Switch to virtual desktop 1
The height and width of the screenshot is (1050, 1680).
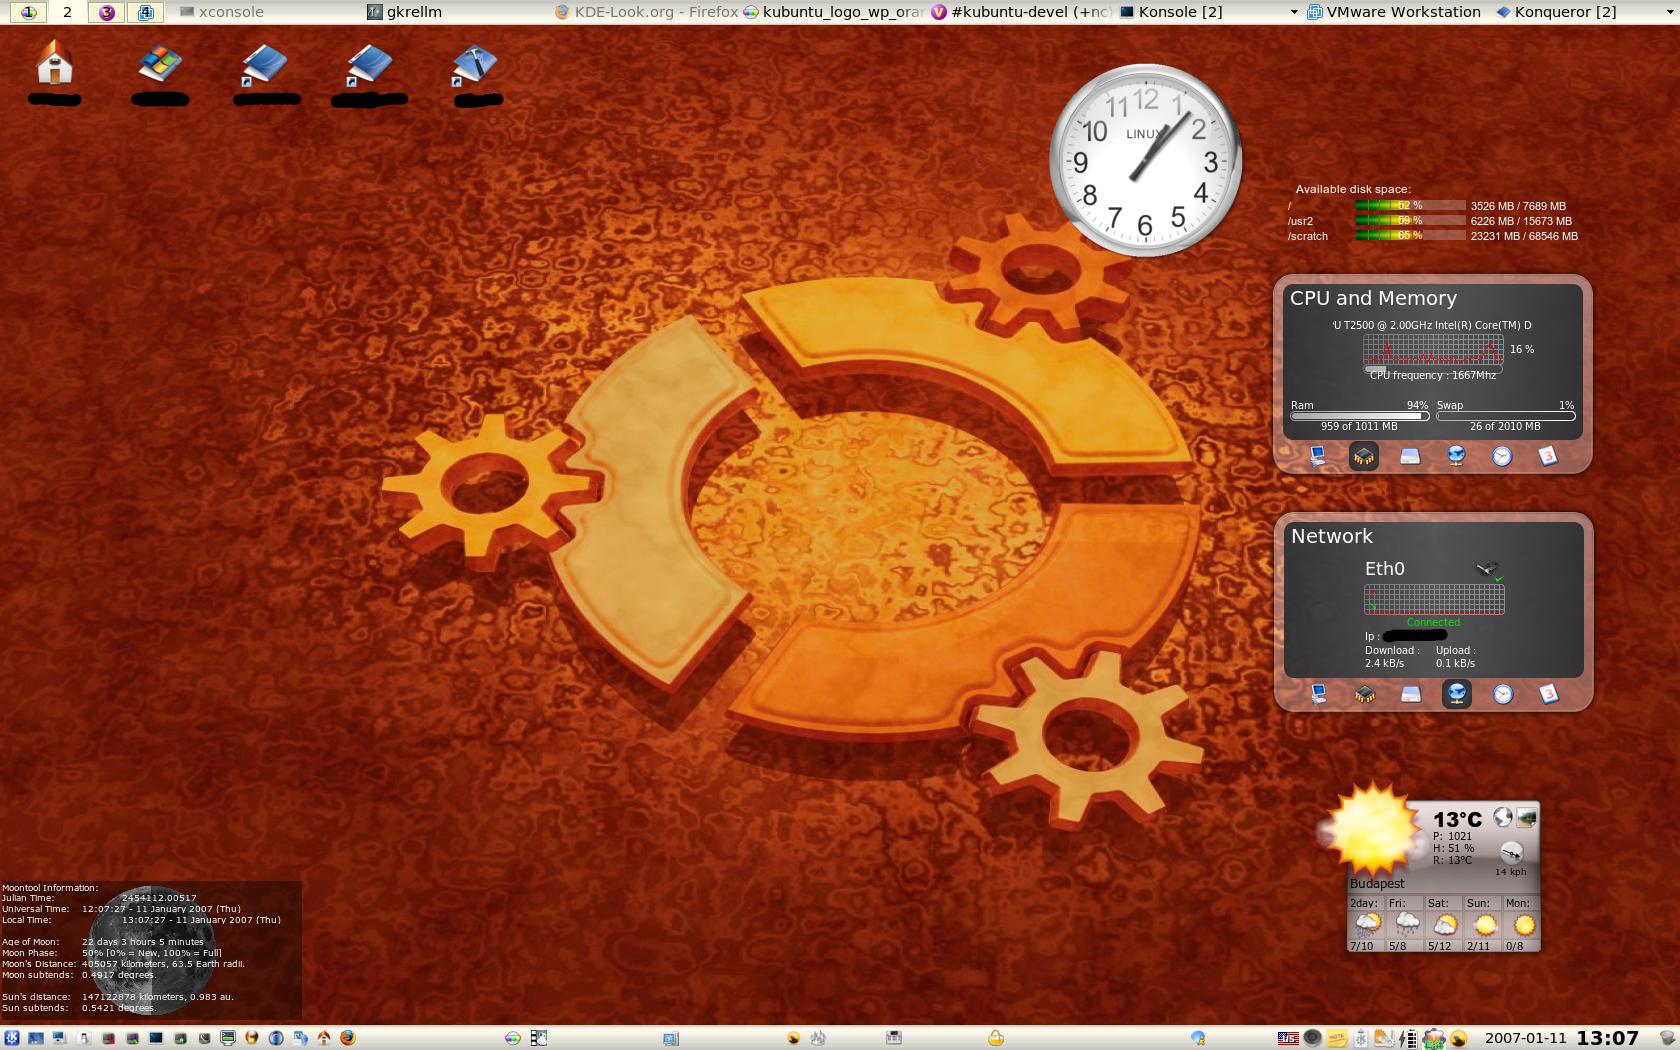(x=29, y=12)
